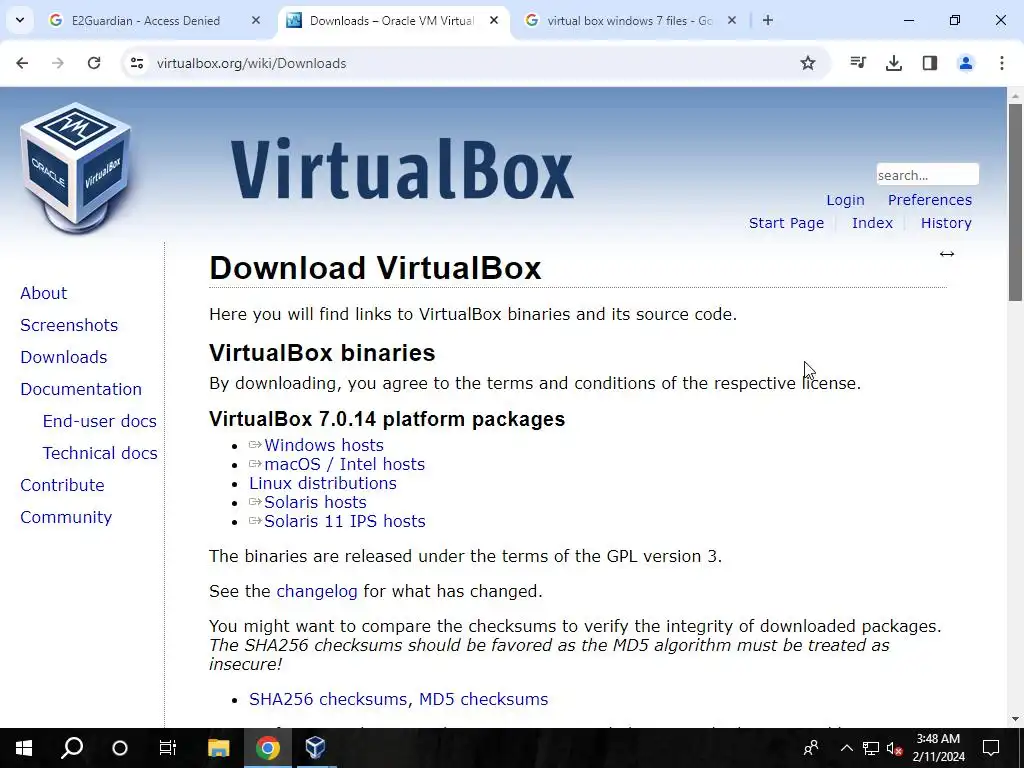Open Chrome three-dot menu

click(x=1002, y=63)
